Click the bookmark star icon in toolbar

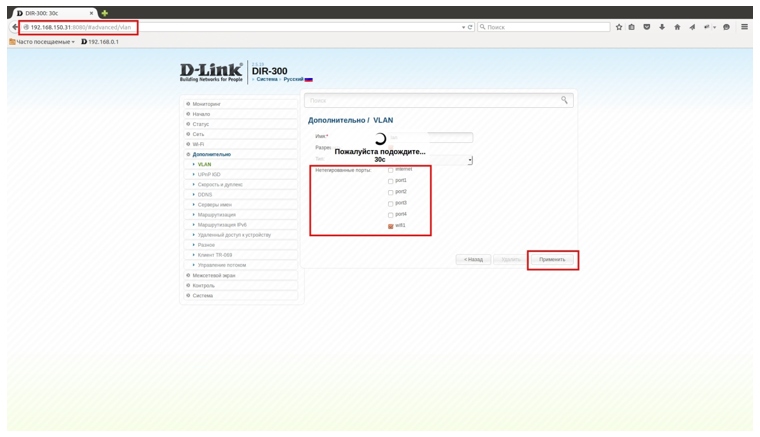click(619, 27)
